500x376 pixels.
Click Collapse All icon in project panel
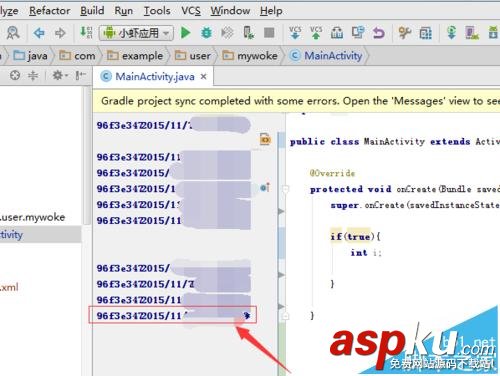(33, 76)
